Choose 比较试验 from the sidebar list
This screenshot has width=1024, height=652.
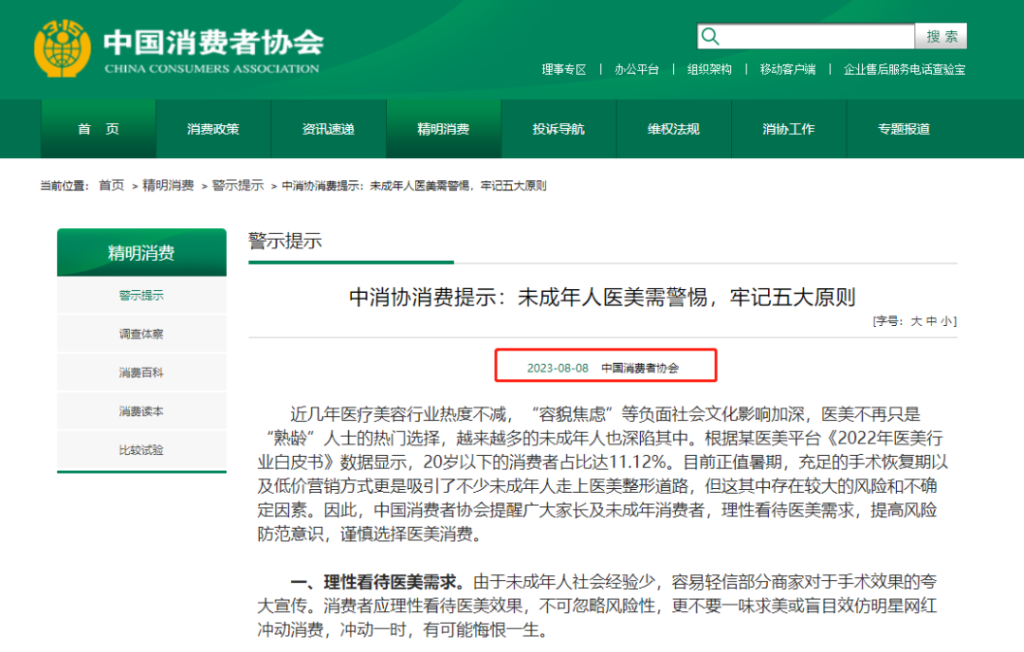(x=141, y=450)
